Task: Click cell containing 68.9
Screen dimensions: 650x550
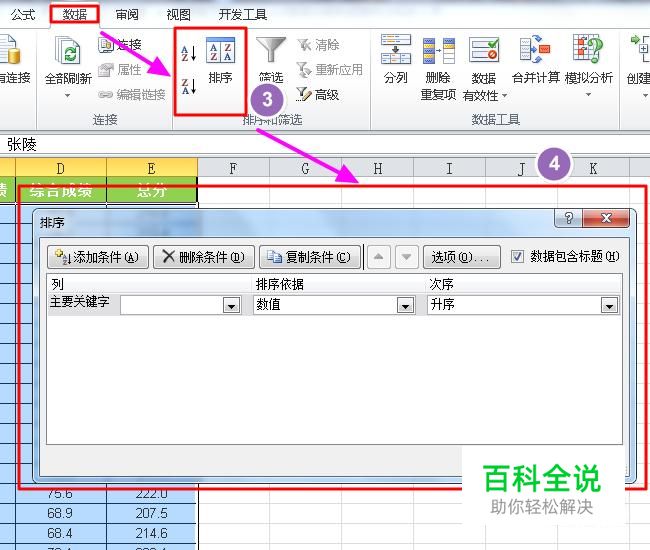Action: click(61, 513)
